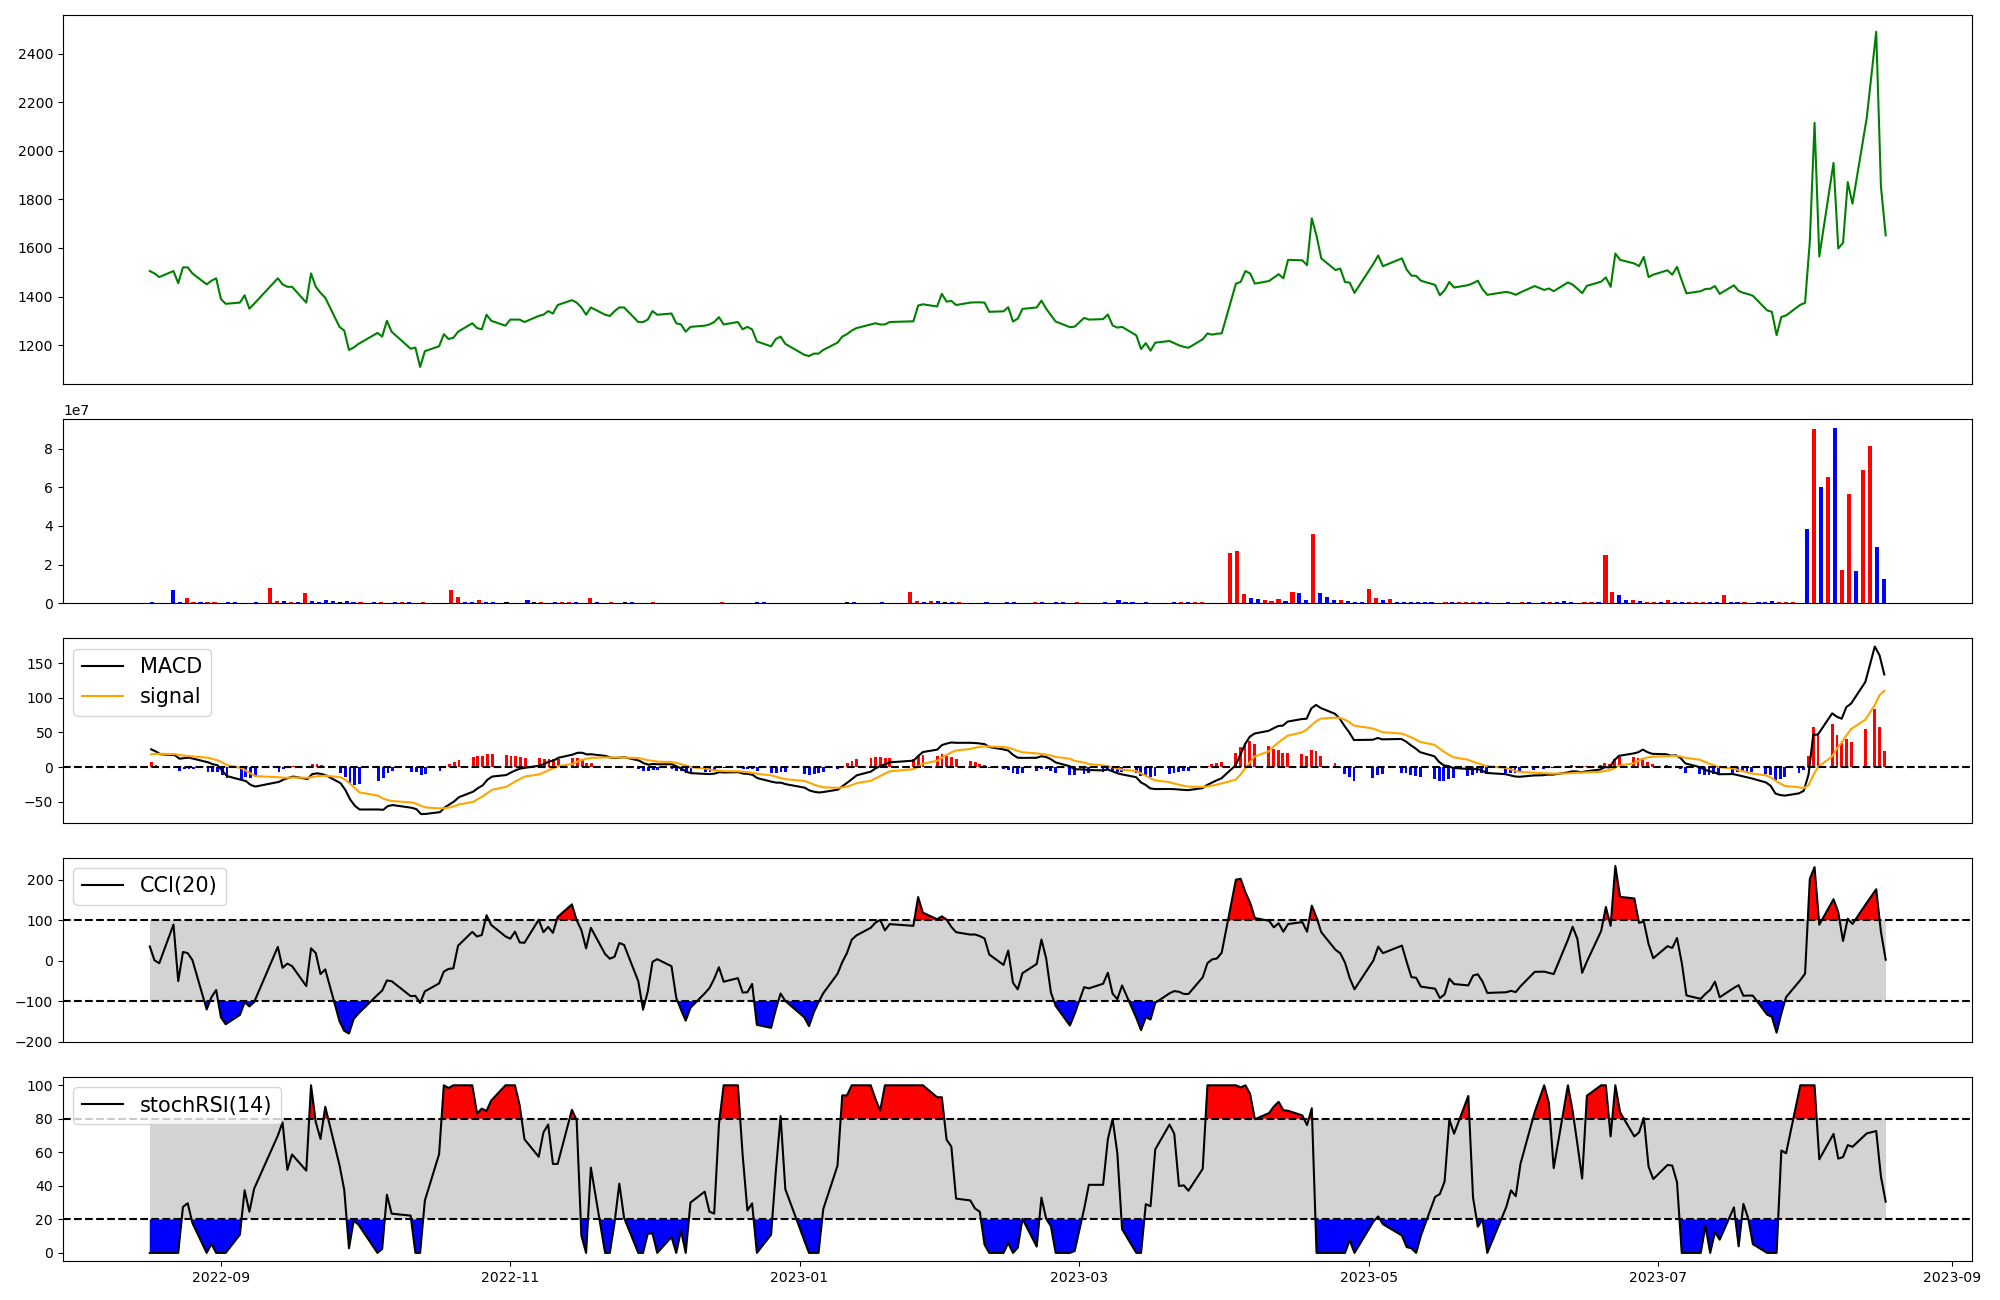Image resolution: width=2000 pixels, height=1300 pixels.
Task: Select the 2023-07 date tick label
Action: pyautogui.click(x=1658, y=1276)
